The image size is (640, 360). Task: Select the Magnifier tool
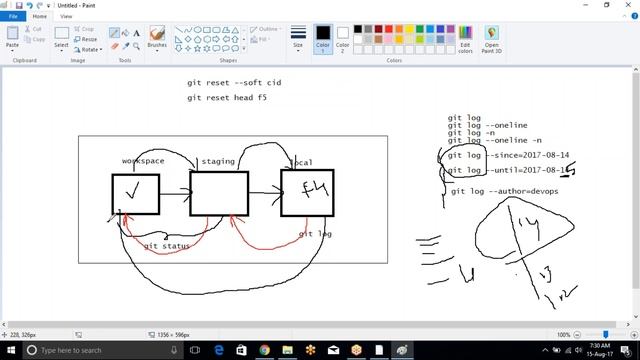tap(136, 46)
